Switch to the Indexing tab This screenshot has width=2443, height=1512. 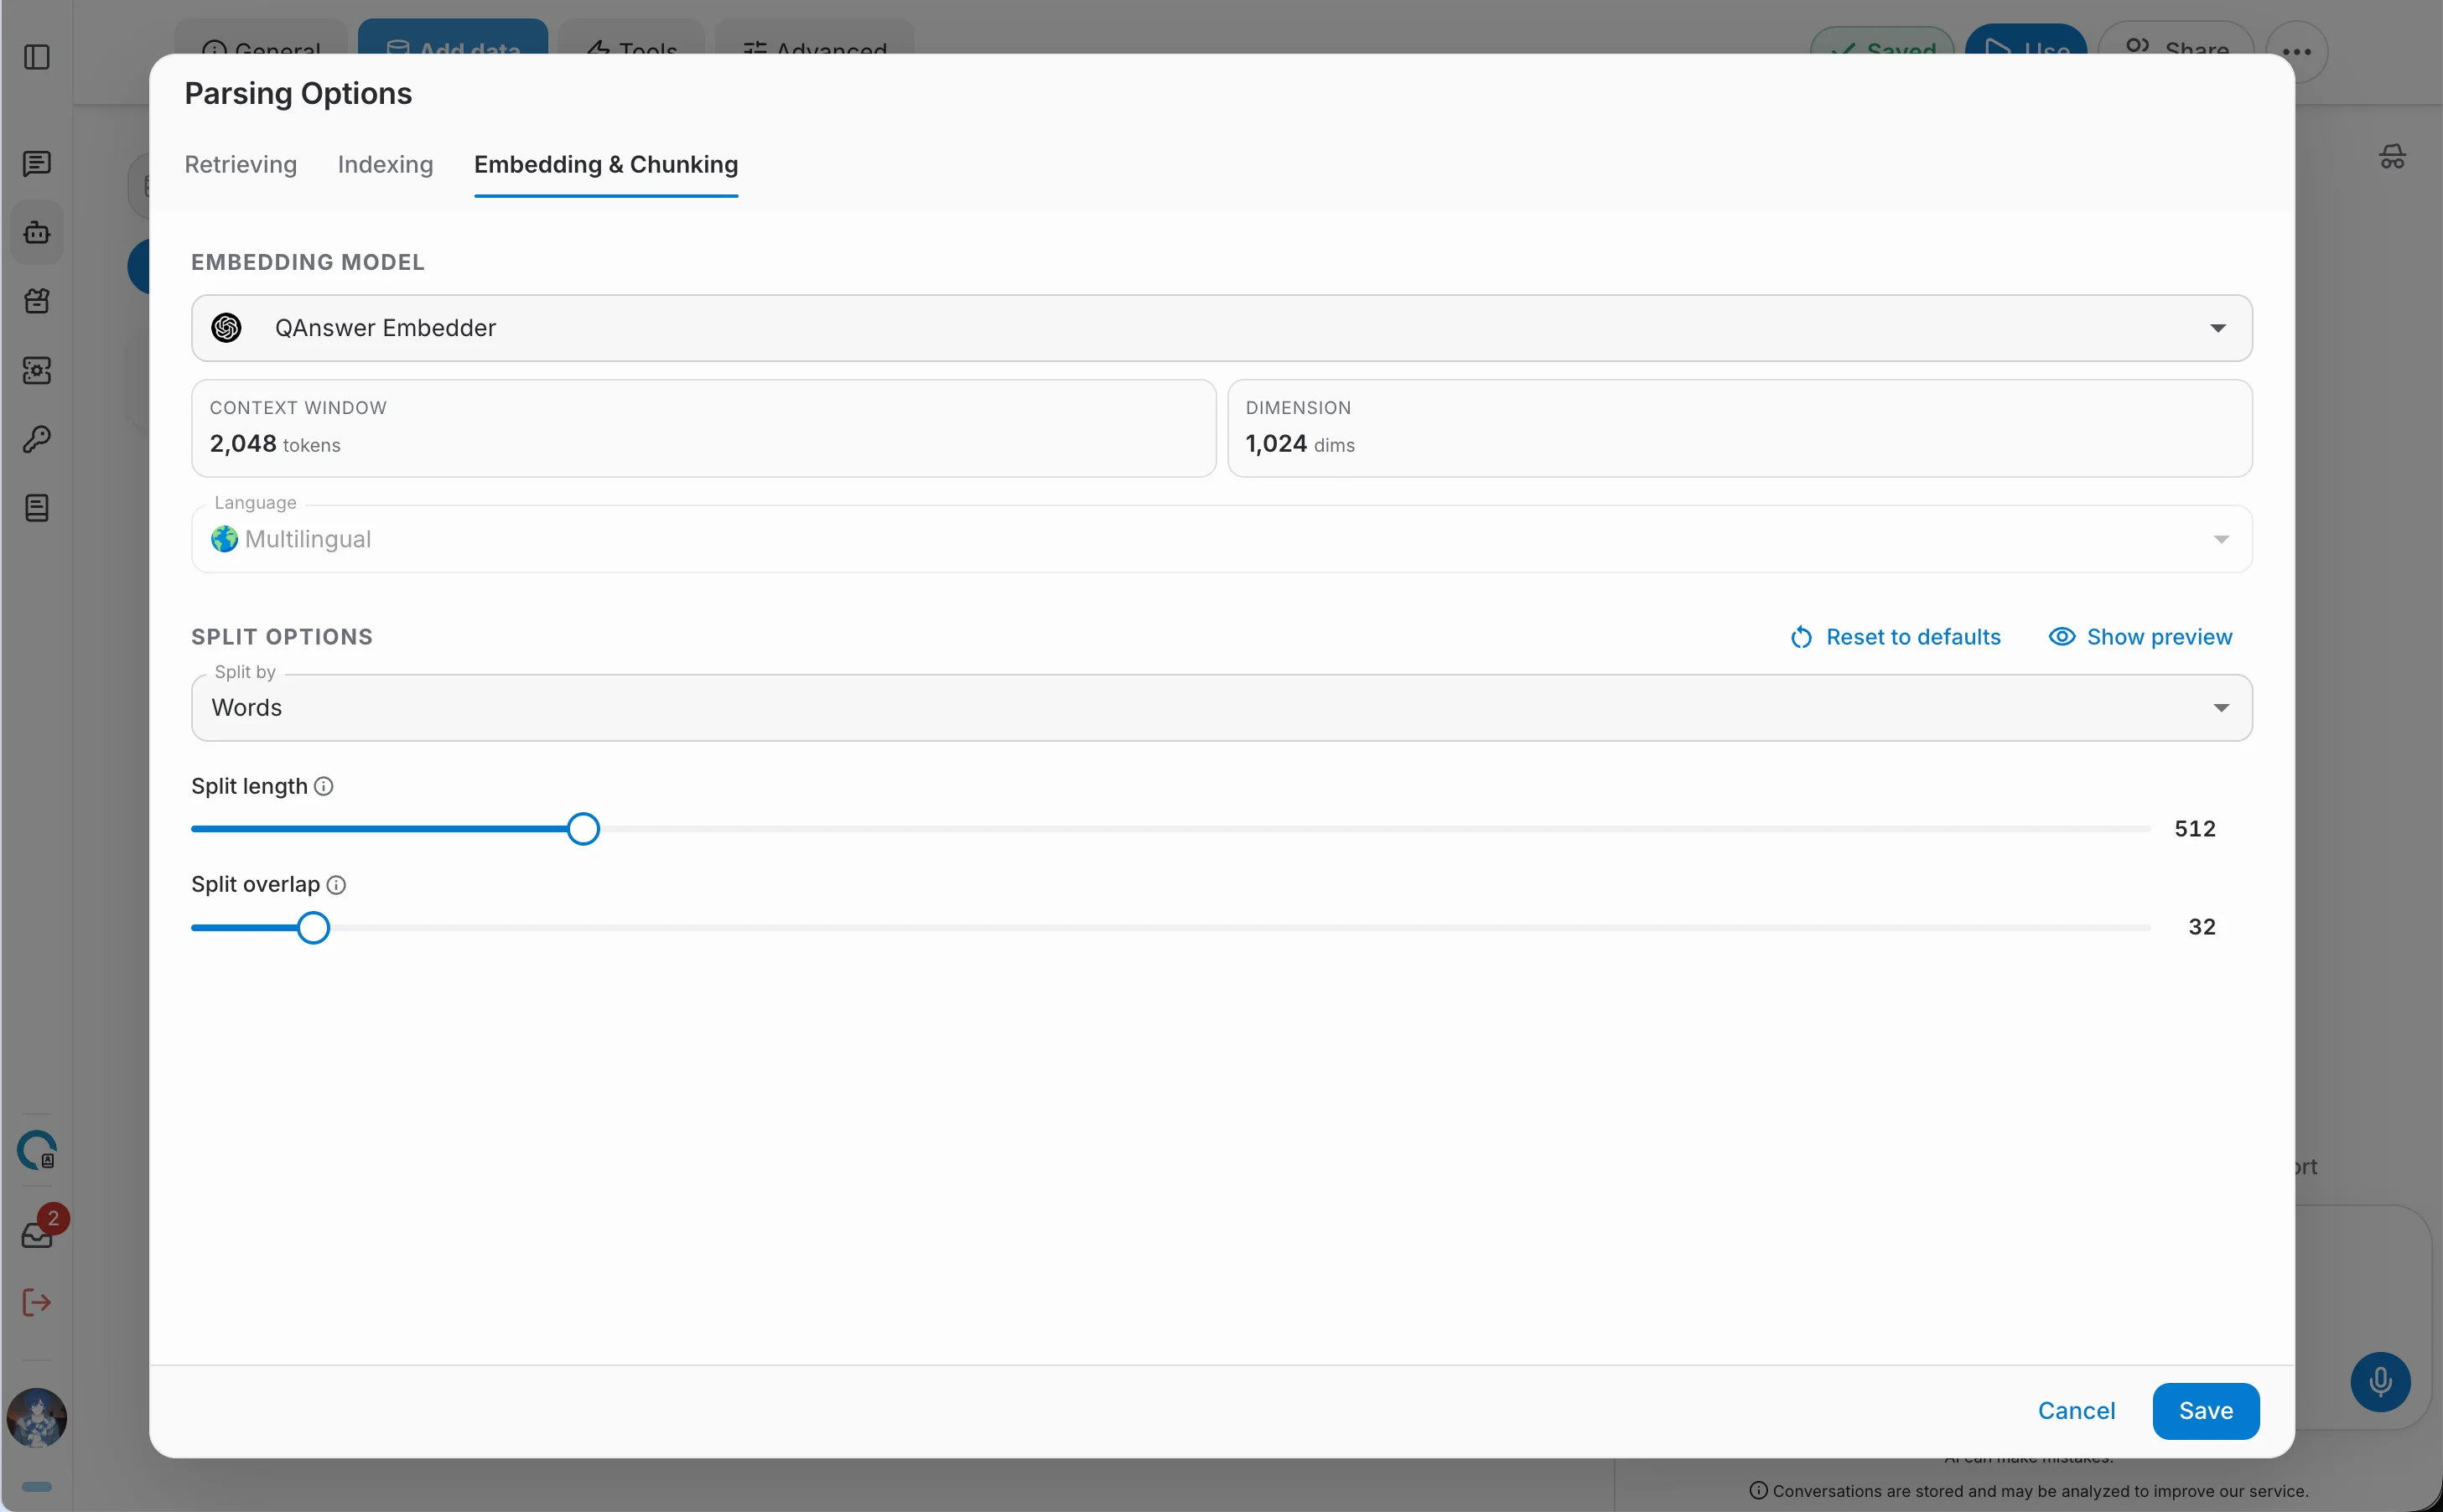[x=386, y=165]
